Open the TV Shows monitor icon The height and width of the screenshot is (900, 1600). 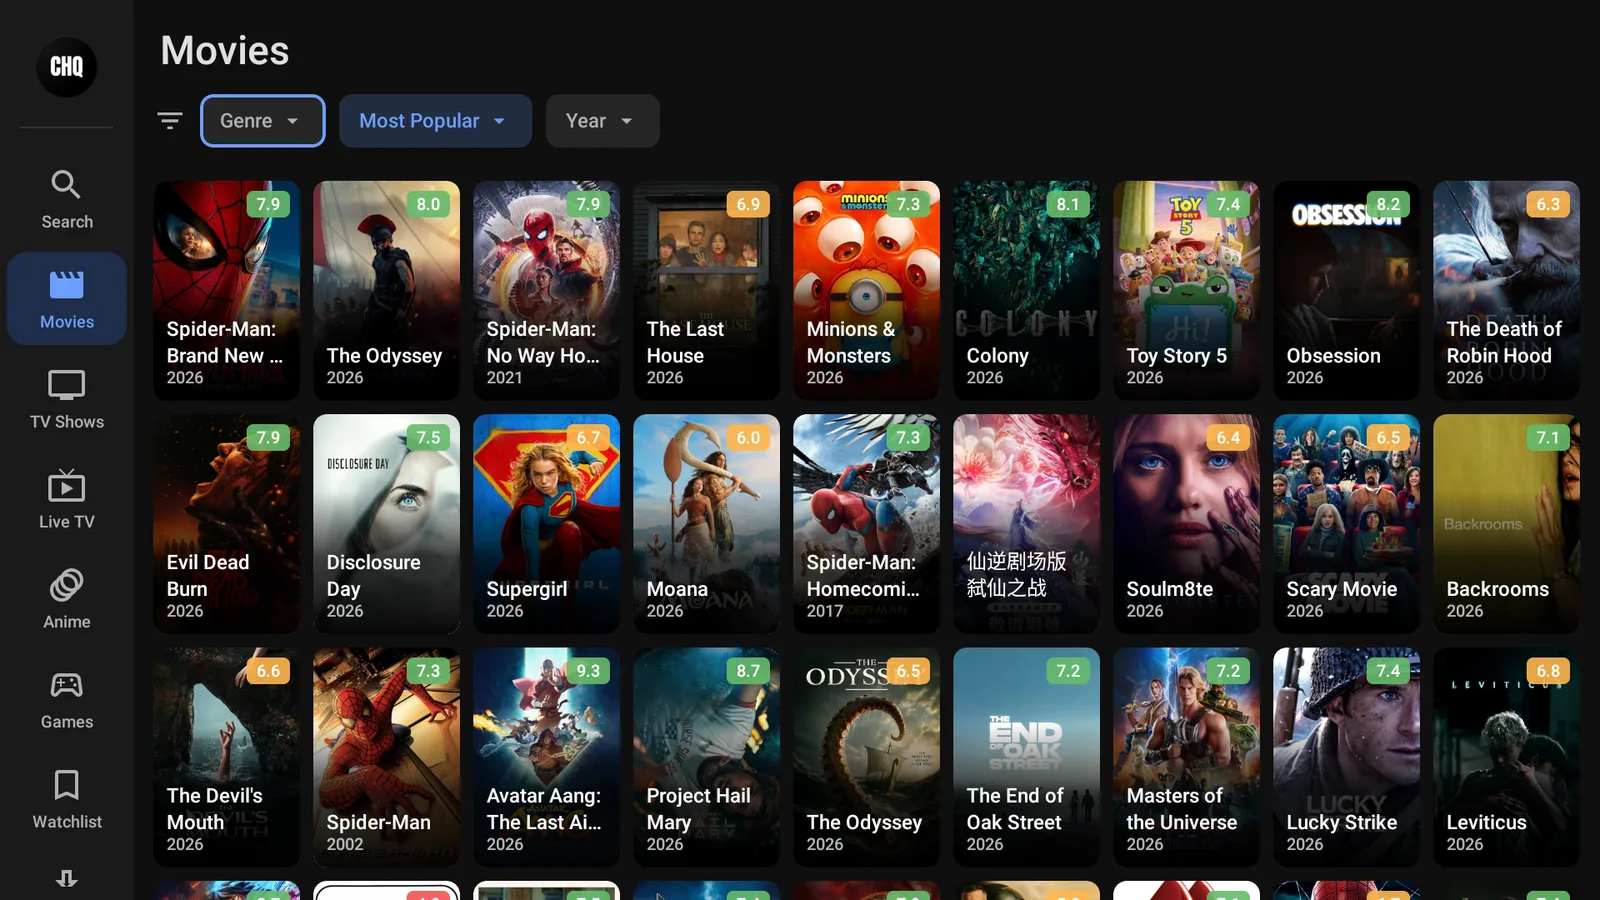point(67,385)
